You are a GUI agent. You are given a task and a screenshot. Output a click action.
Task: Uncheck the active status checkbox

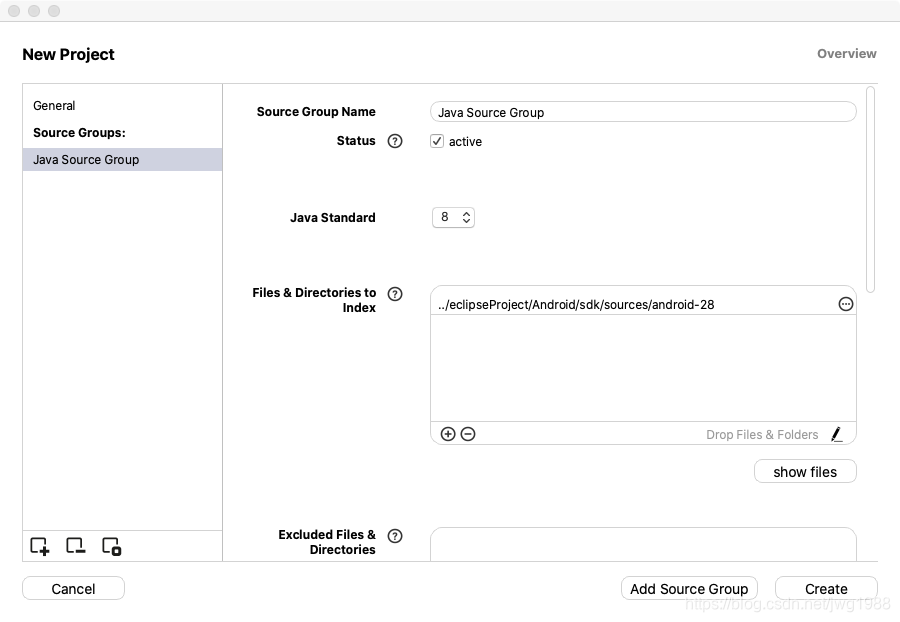tap(437, 141)
